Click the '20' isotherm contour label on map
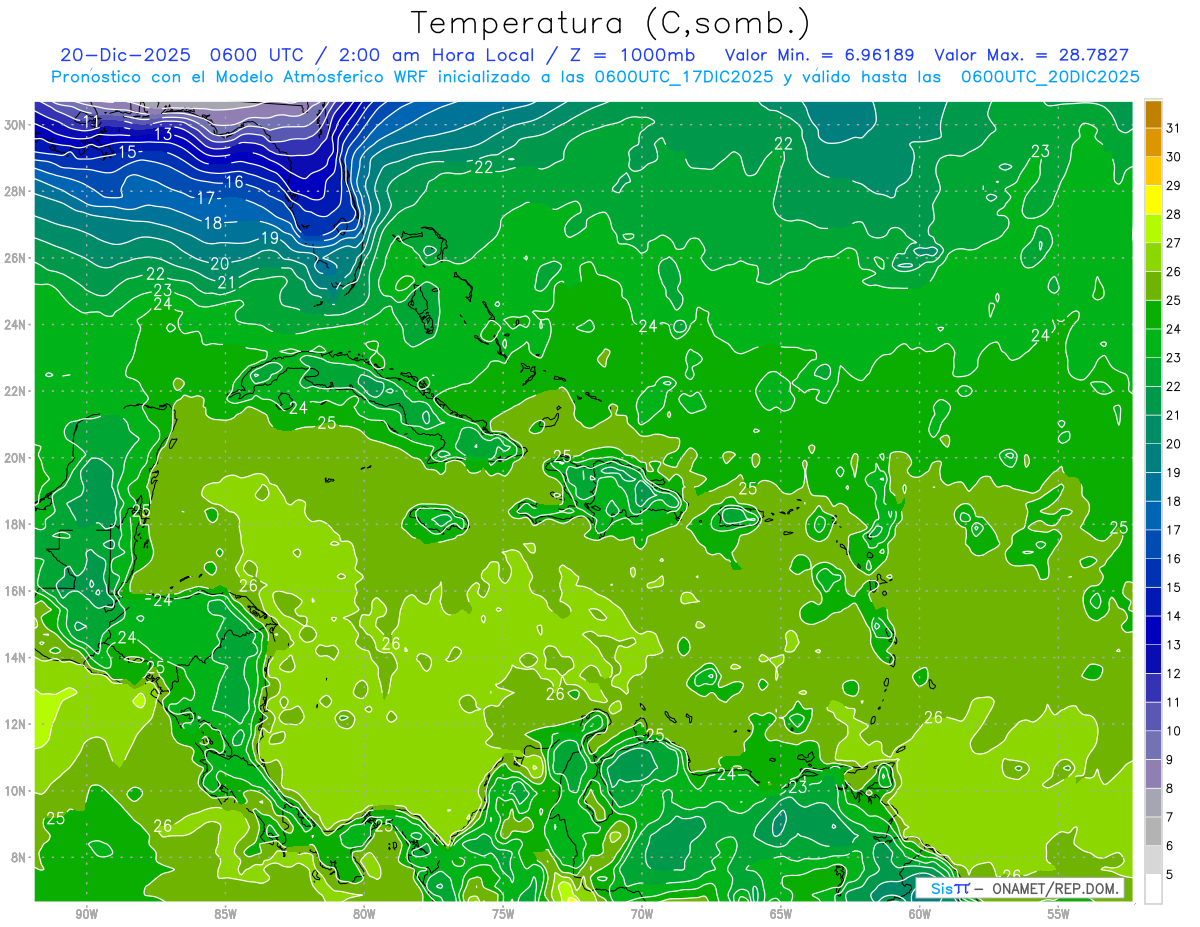The width and height of the screenshot is (1200, 927). click(x=220, y=263)
